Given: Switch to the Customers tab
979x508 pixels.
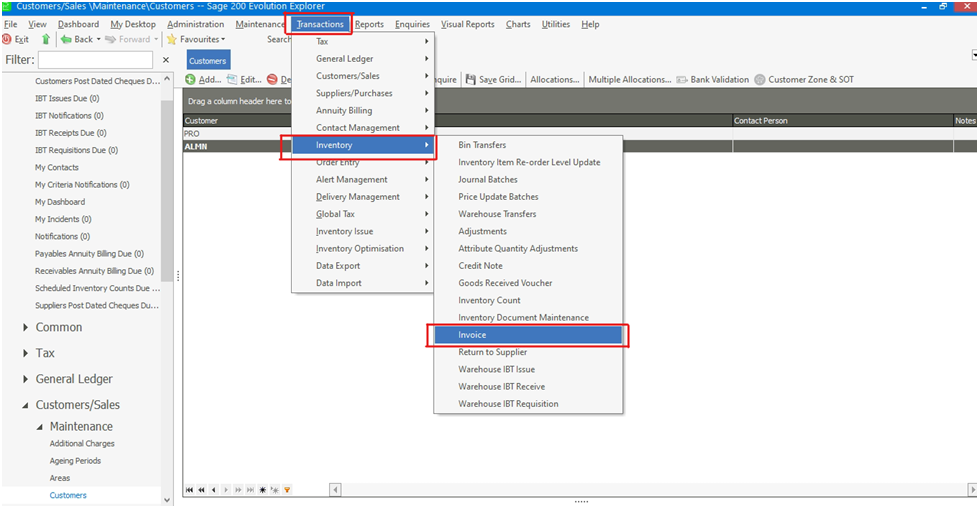Looking at the screenshot, I should click(208, 61).
